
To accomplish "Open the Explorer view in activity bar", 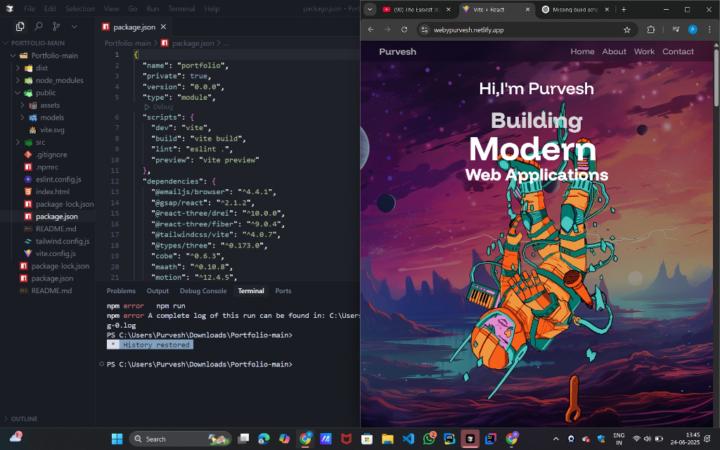I will [20, 27].
